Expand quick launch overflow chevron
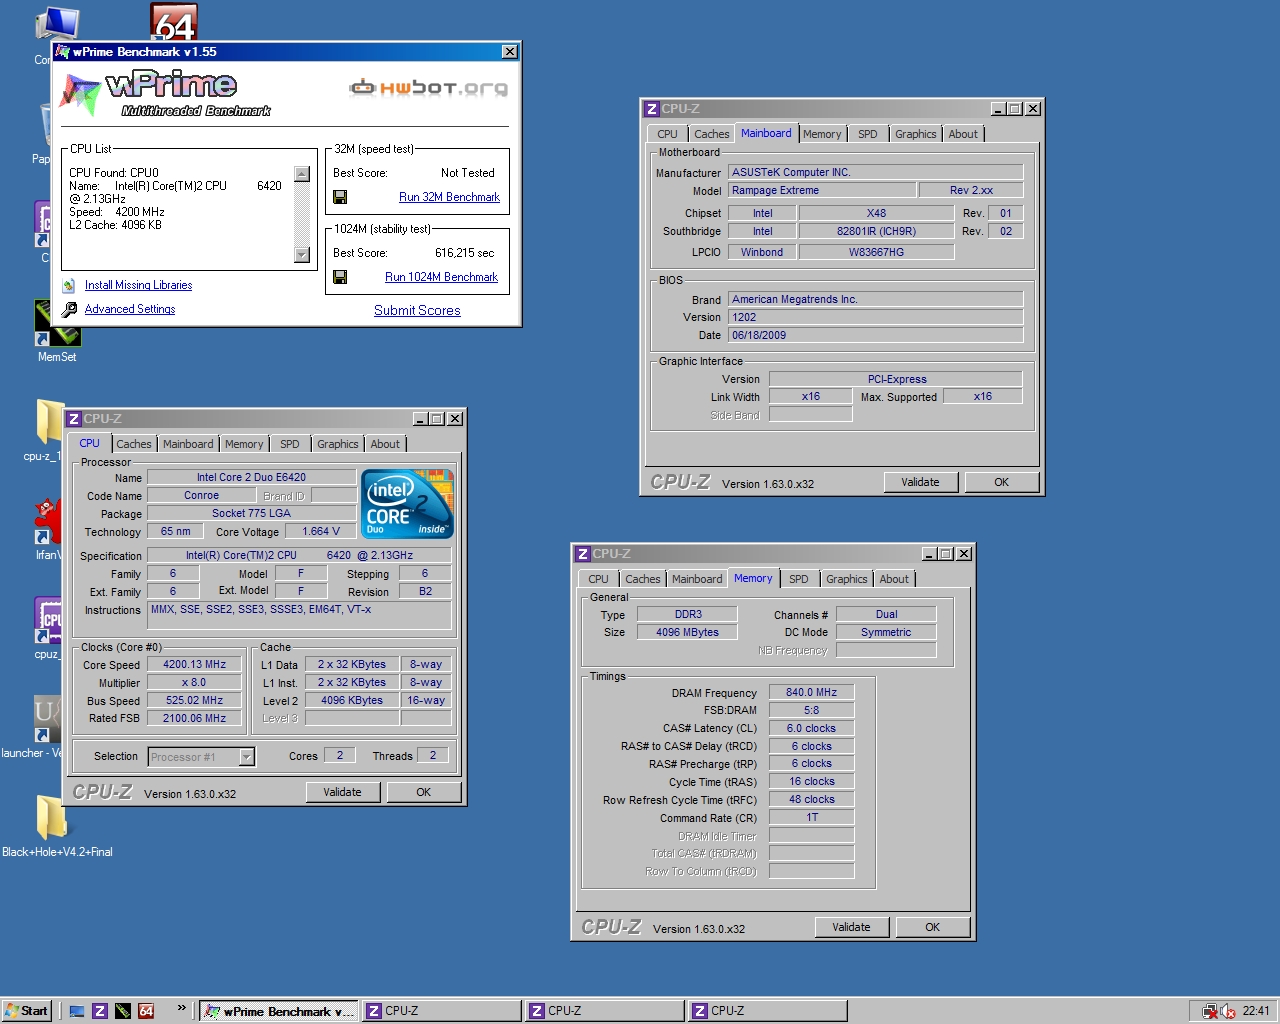 (181, 1008)
